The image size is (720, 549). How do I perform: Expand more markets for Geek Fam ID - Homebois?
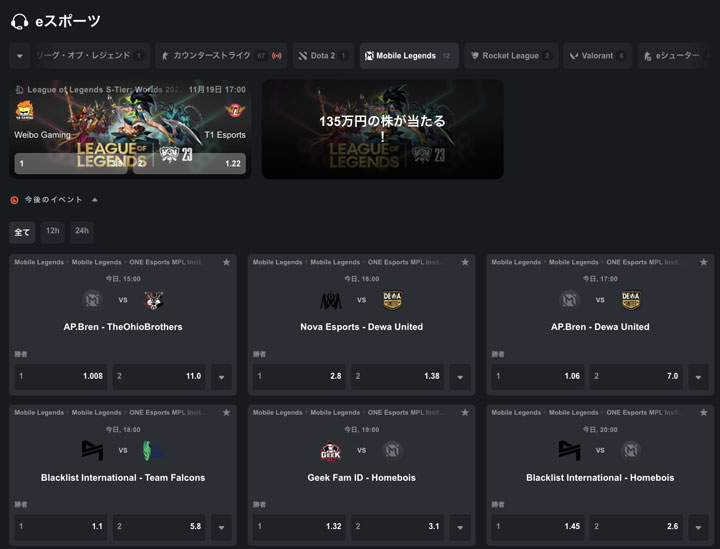point(460,527)
